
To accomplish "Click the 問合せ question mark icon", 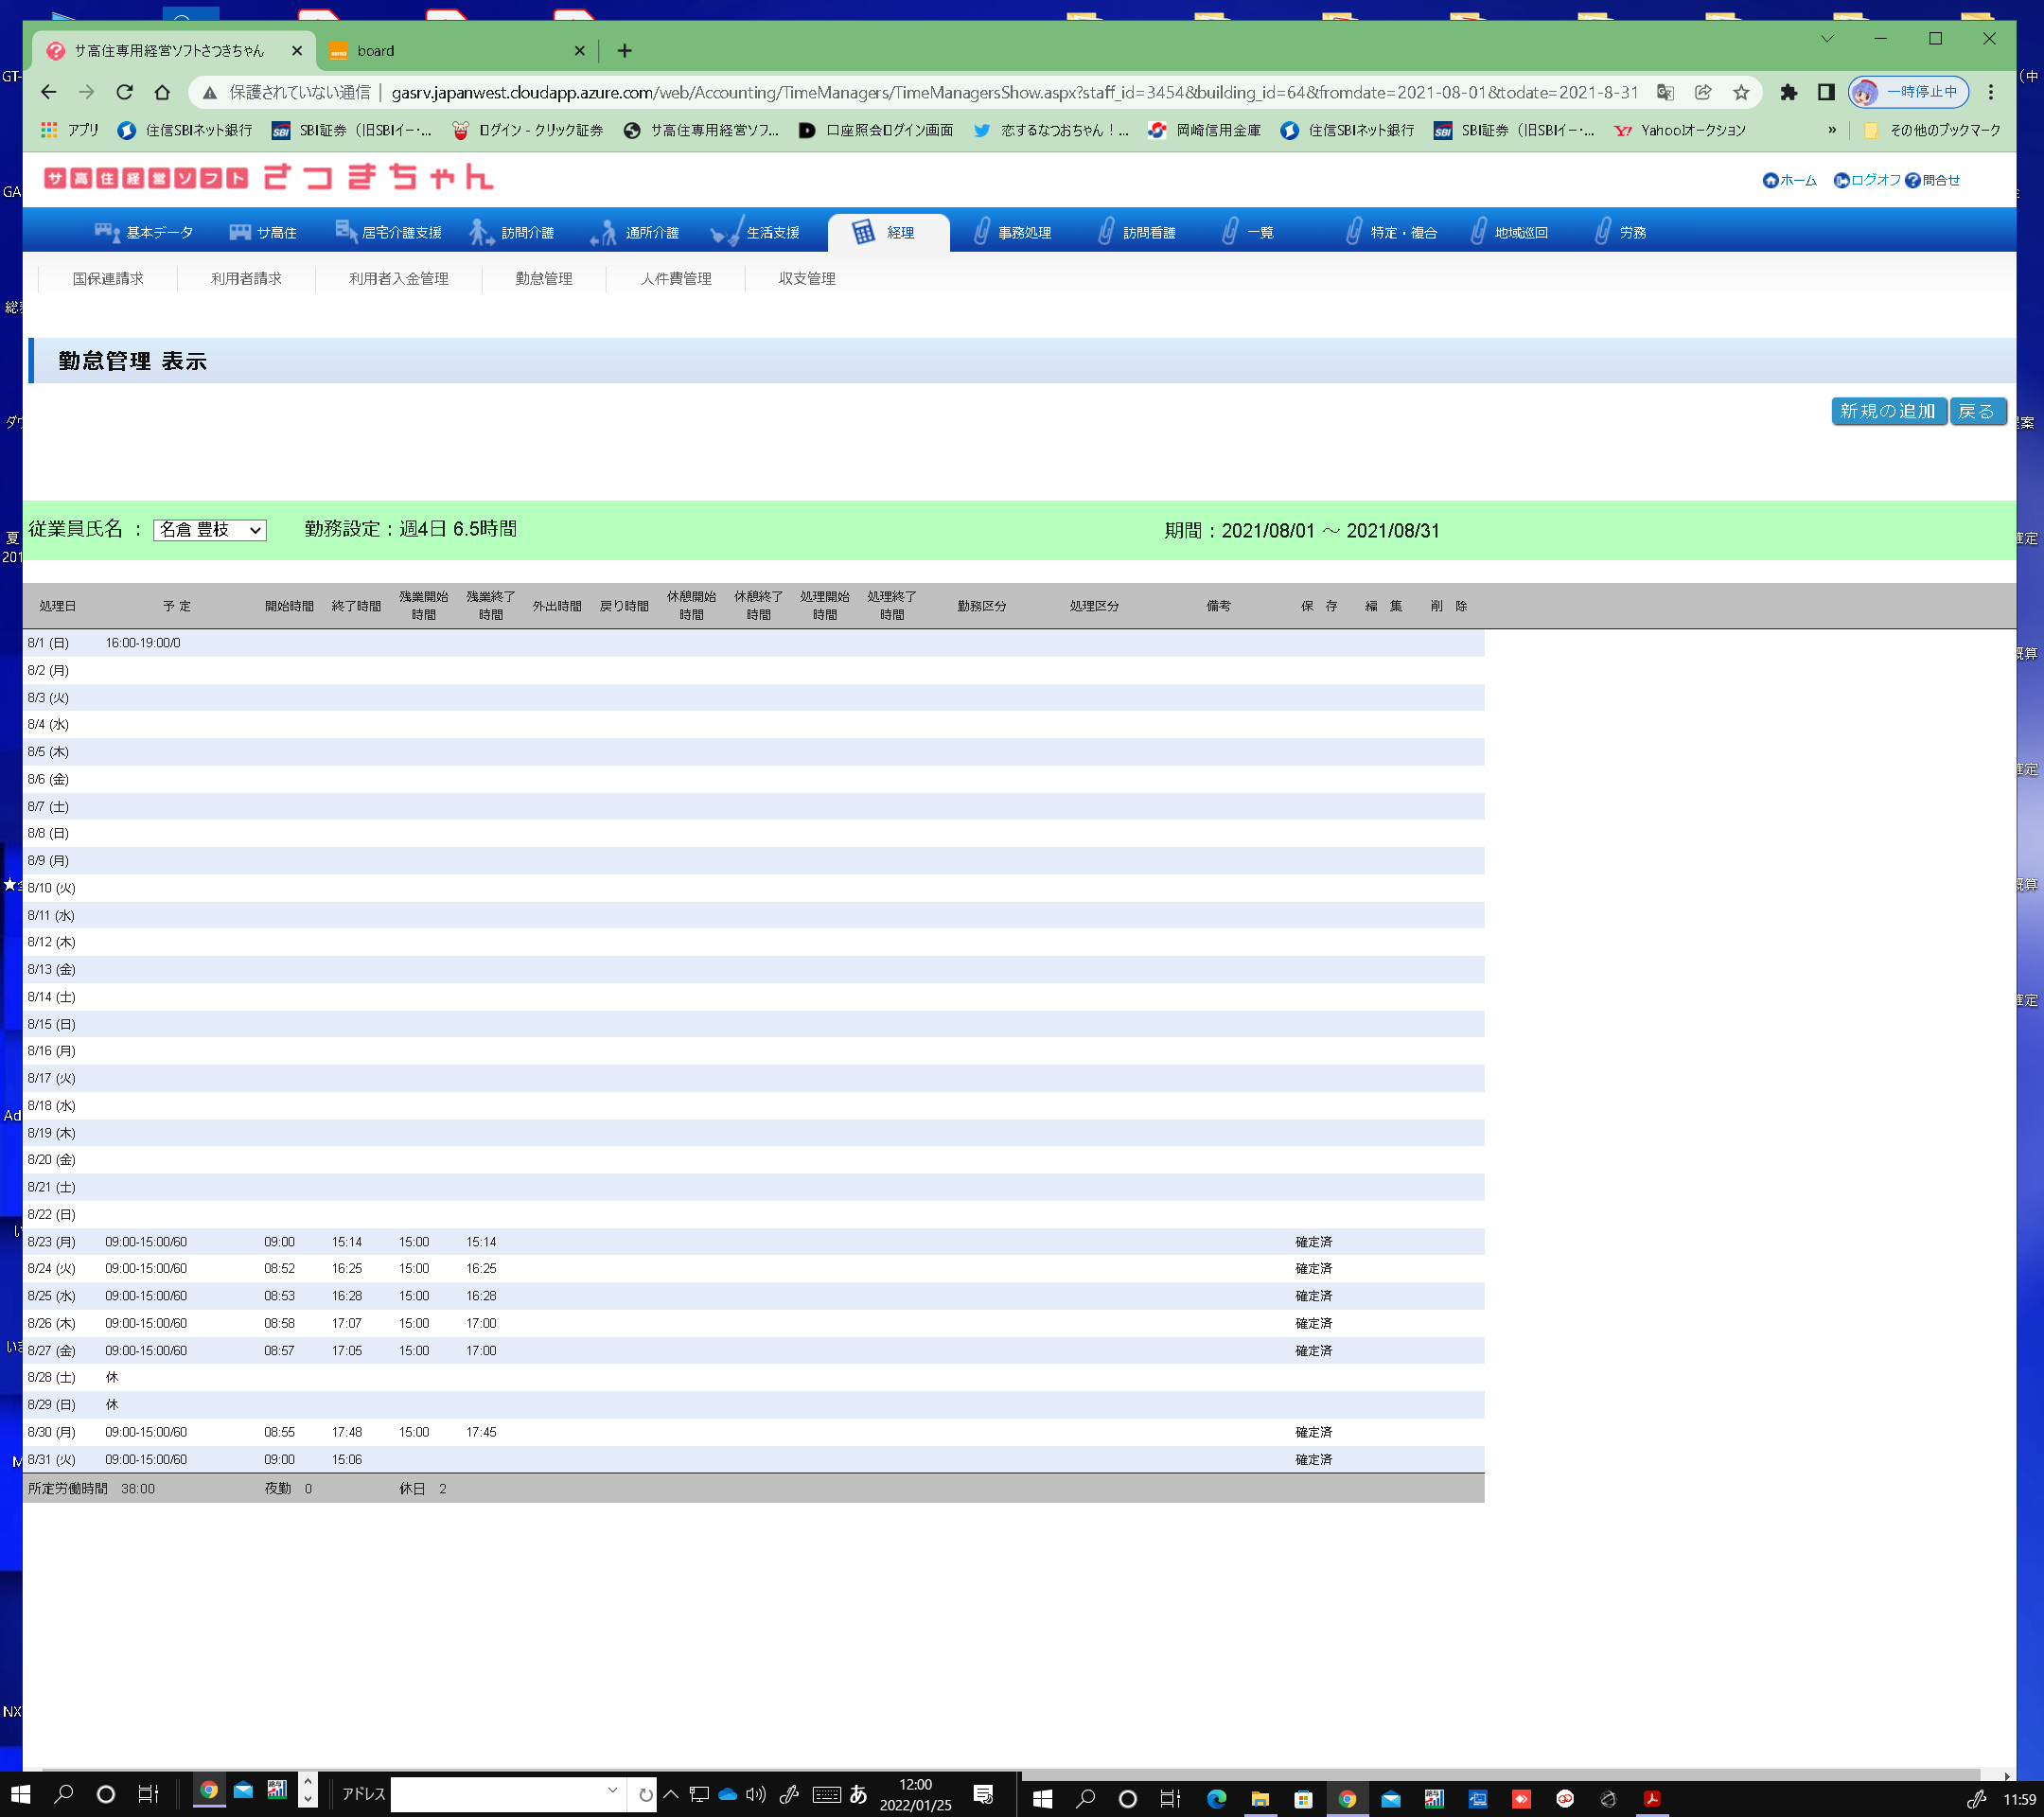I will [x=1912, y=180].
